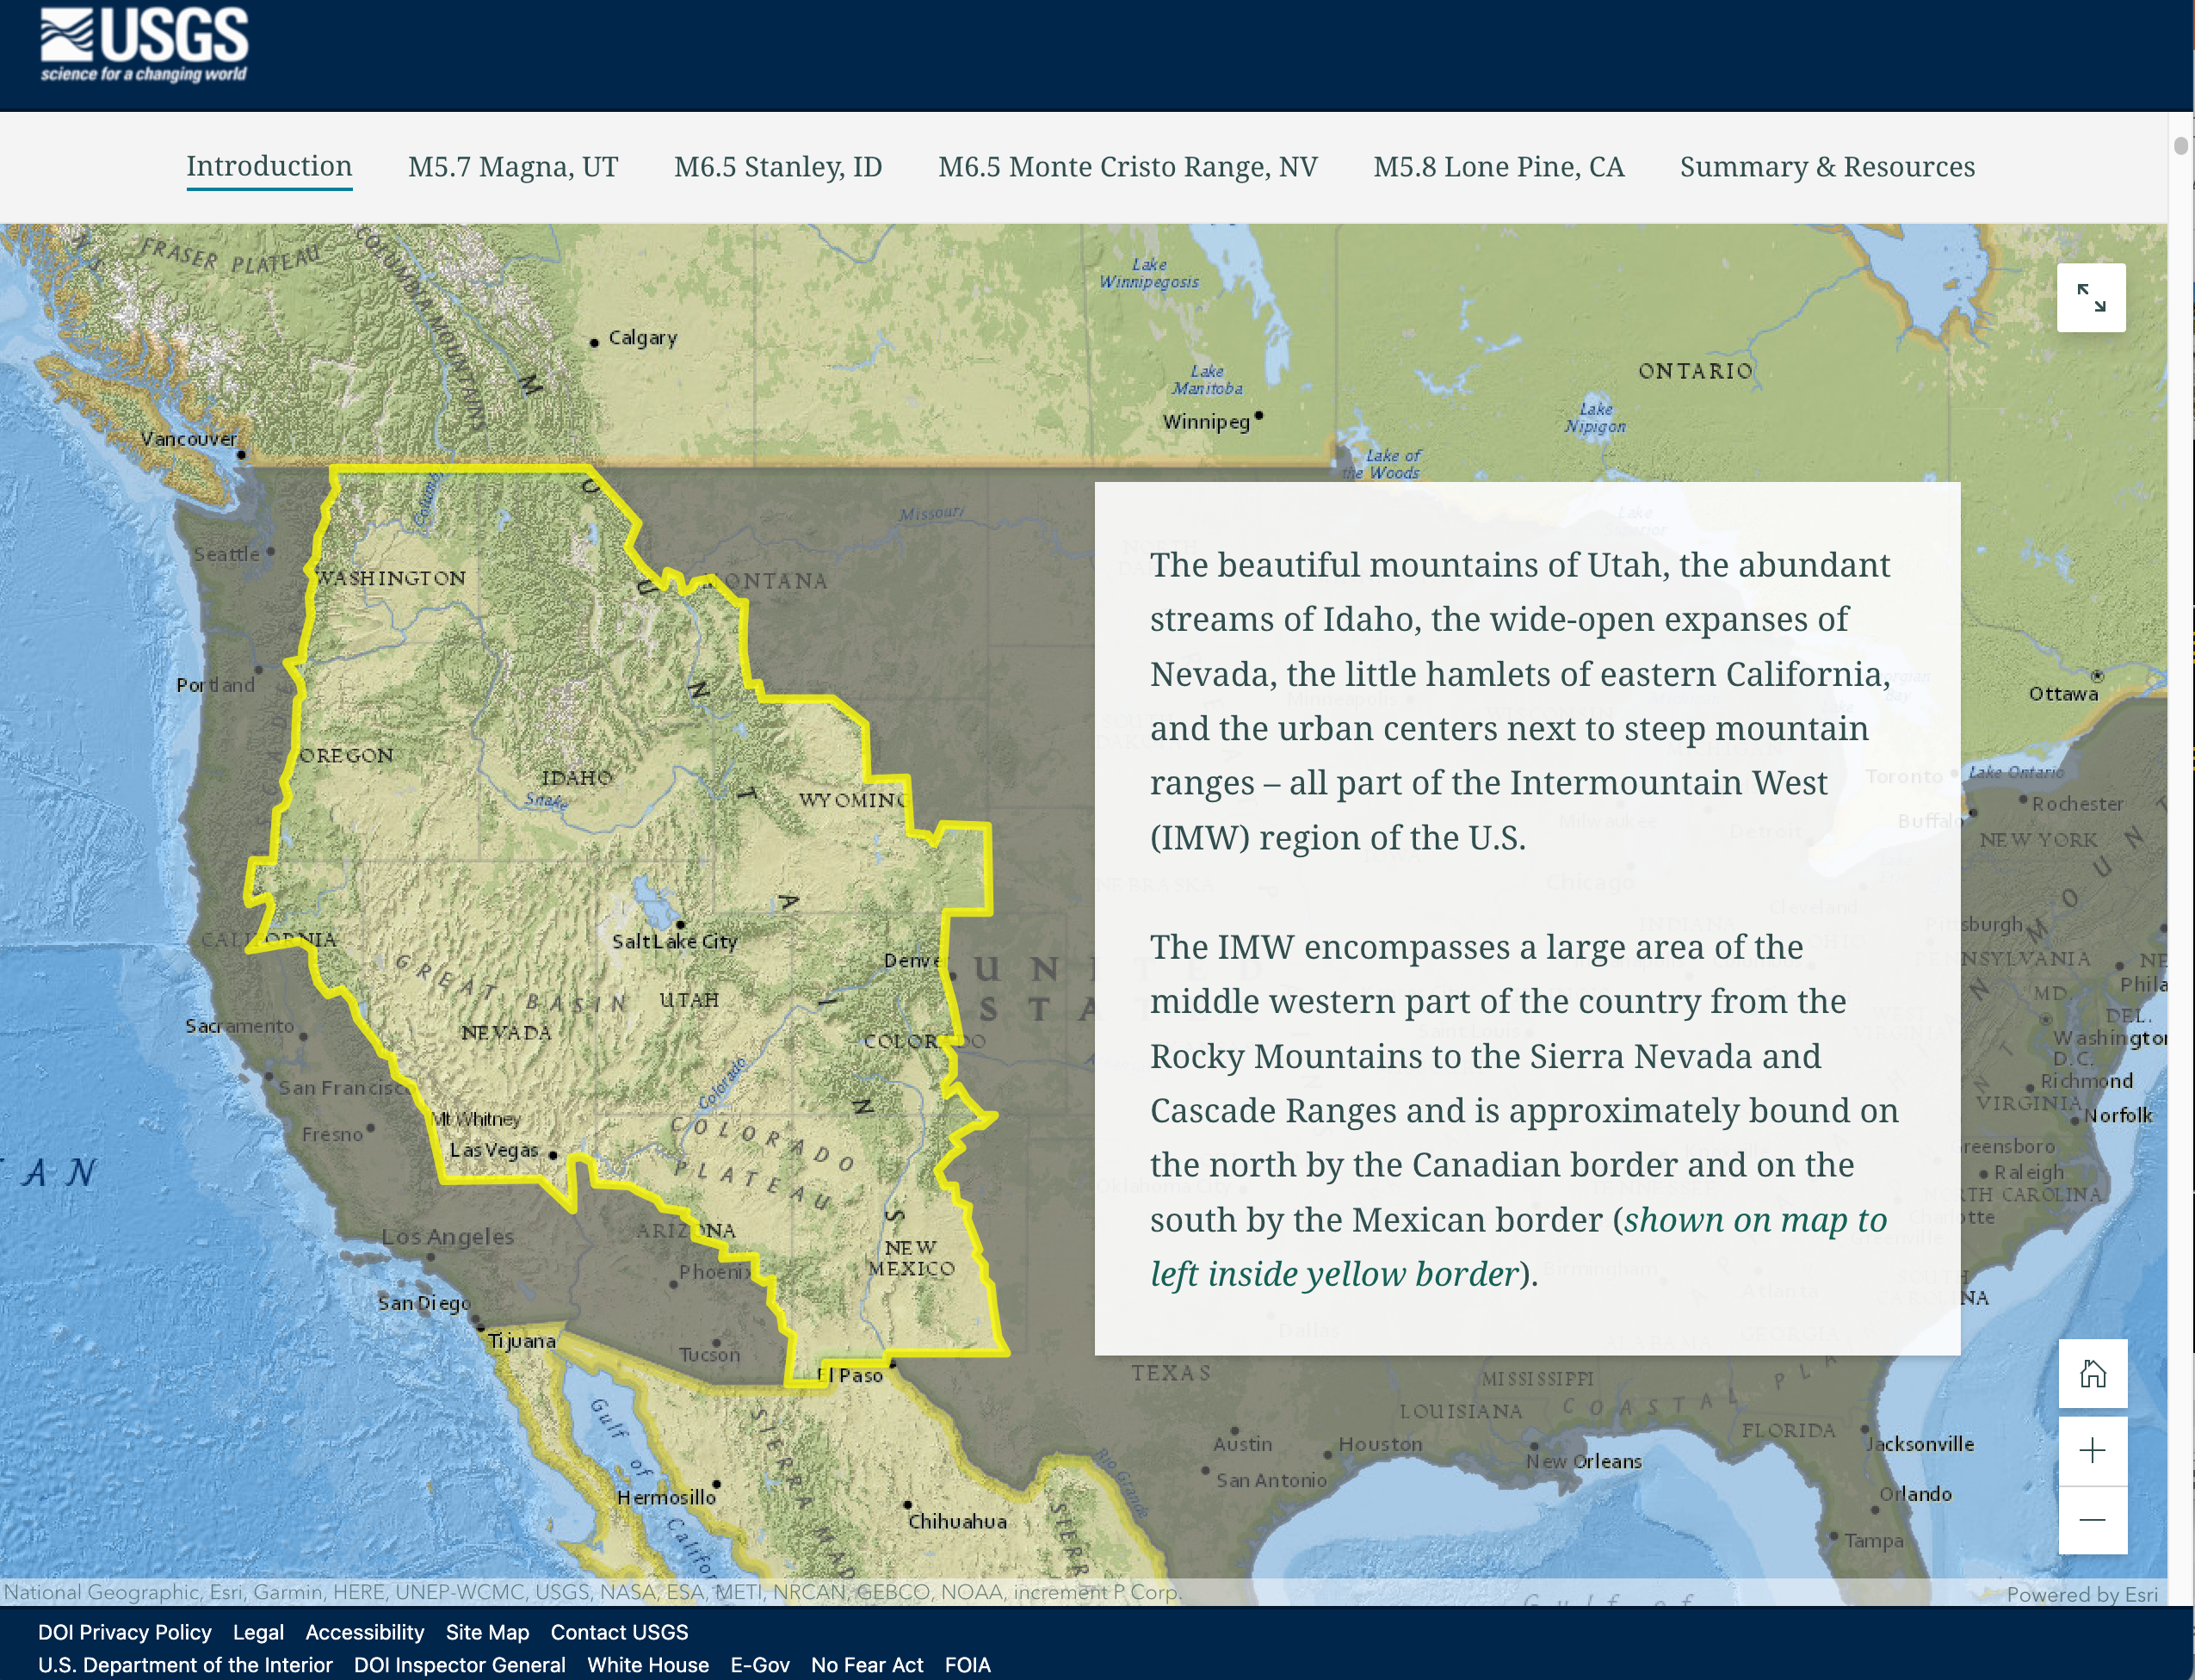This screenshot has height=1680, width=2195.
Task: Go to M6.5 Stanley, ID section
Action: pos(778,167)
